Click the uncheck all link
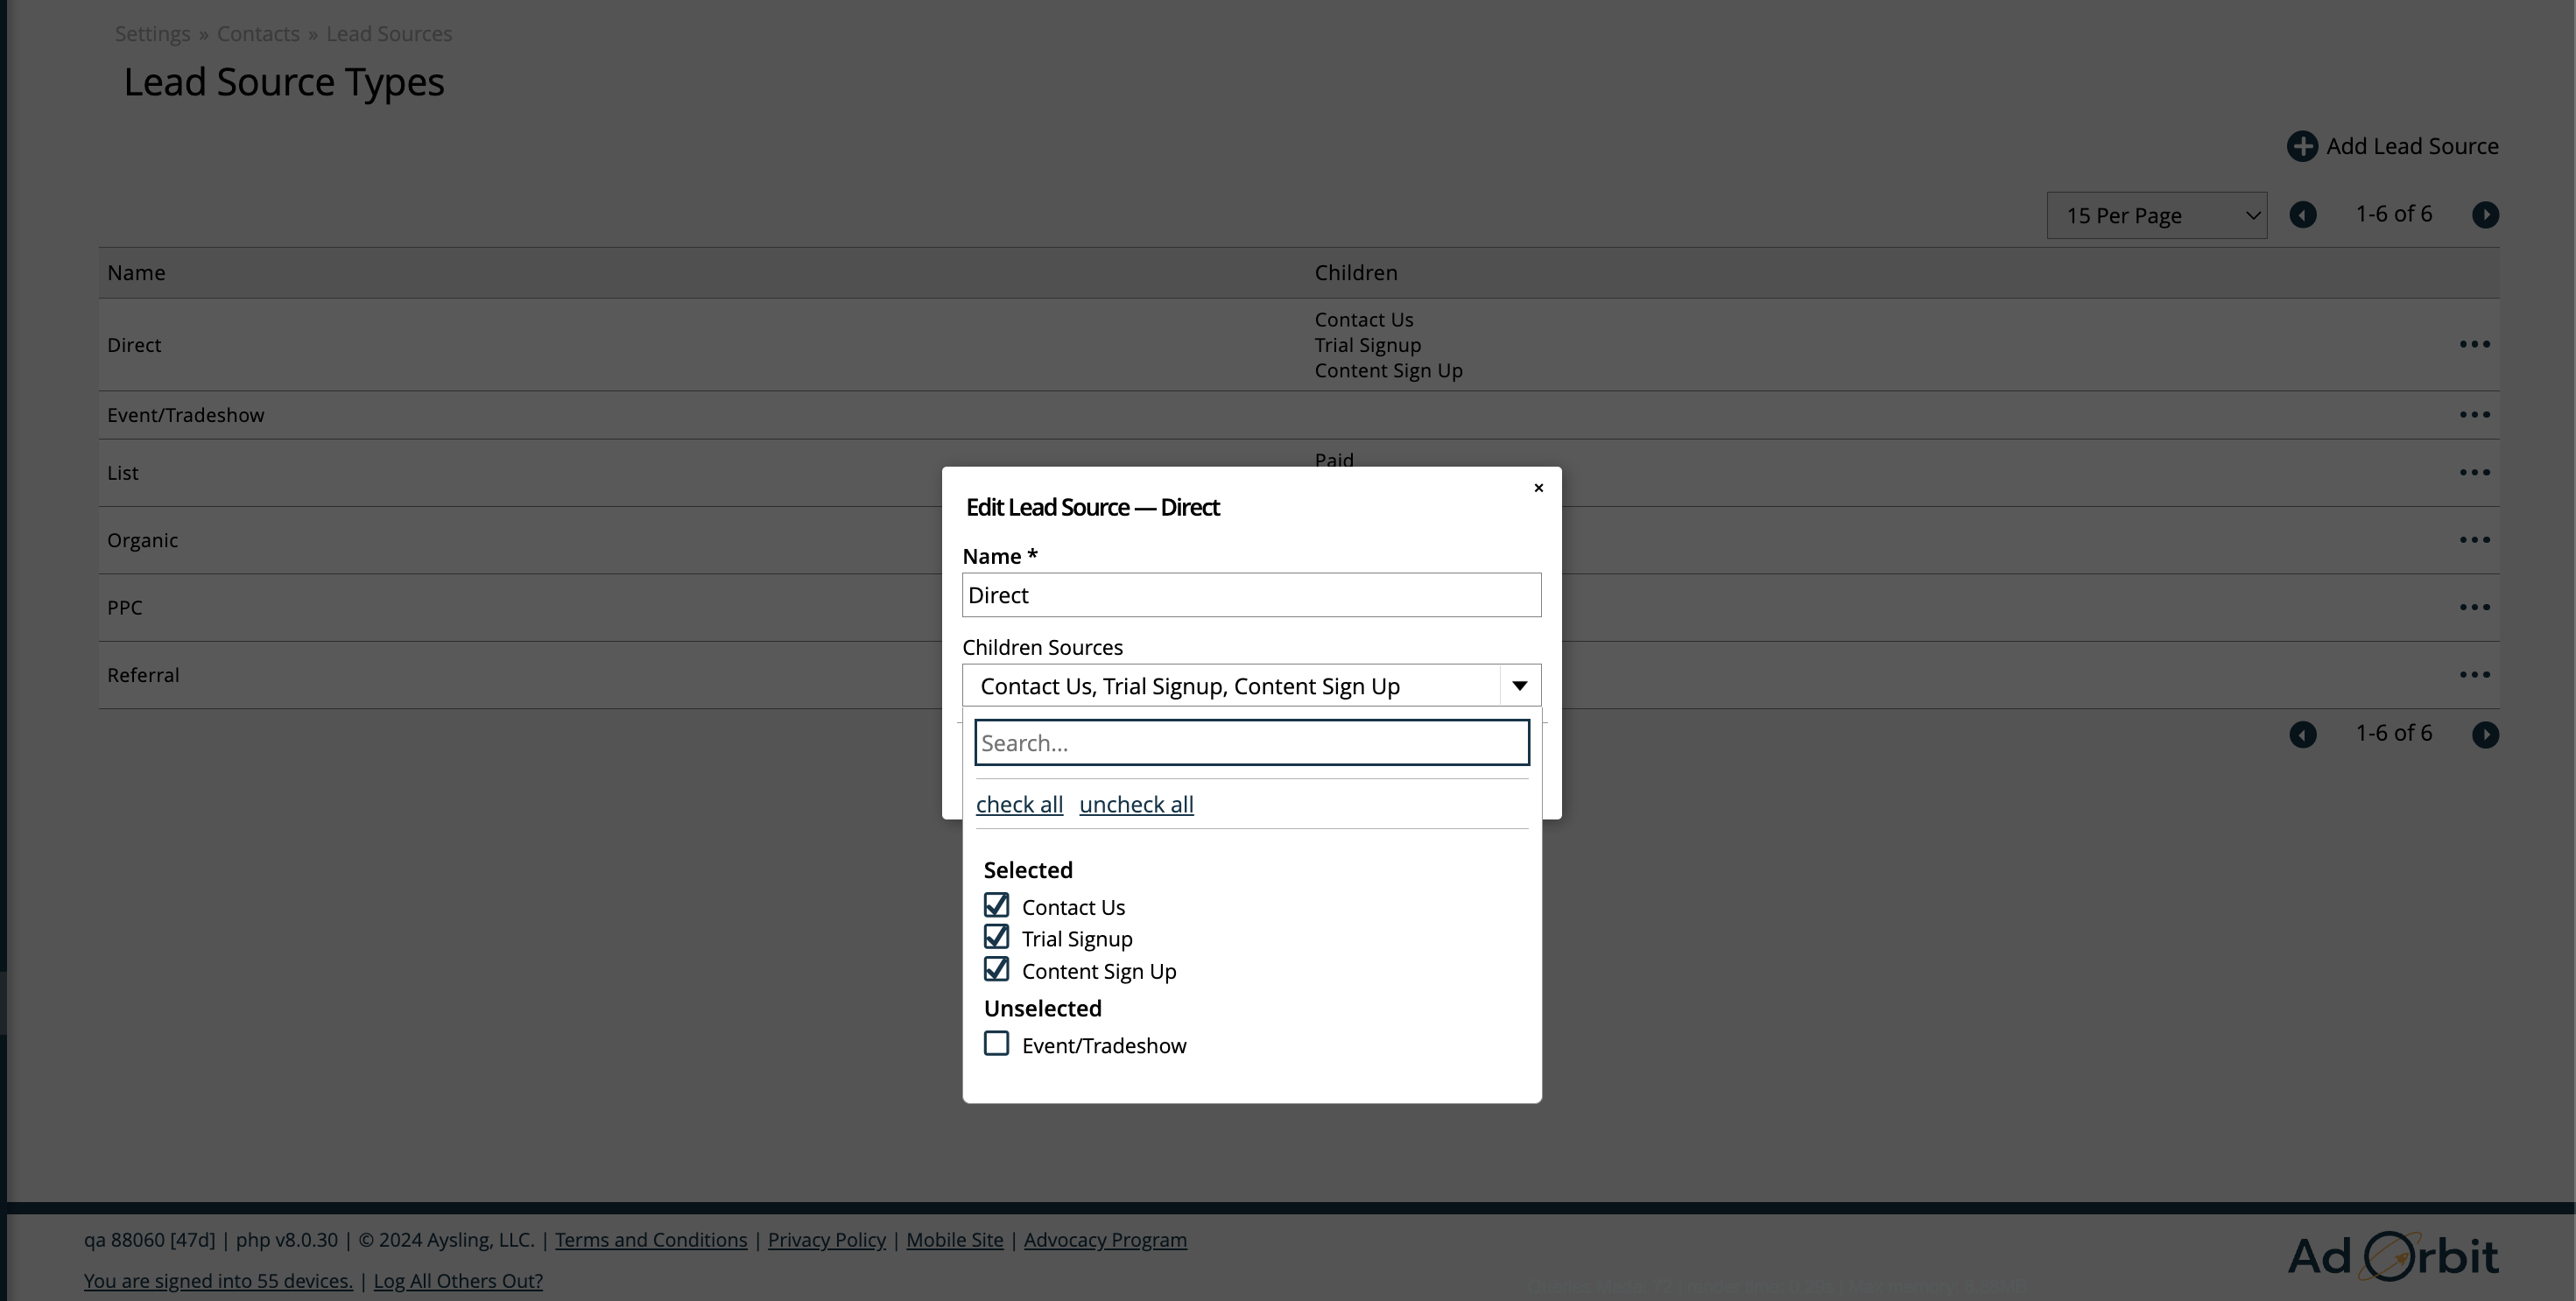The height and width of the screenshot is (1301, 2576). pyautogui.click(x=1136, y=805)
